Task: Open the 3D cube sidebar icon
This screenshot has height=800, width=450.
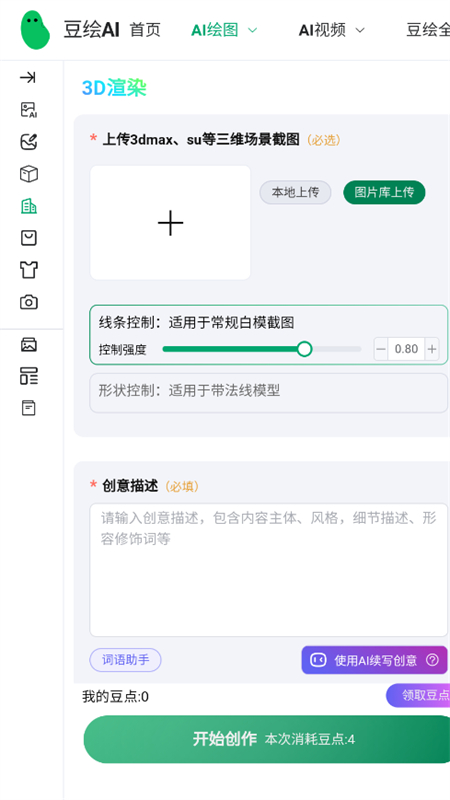Action: pyautogui.click(x=29, y=174)
